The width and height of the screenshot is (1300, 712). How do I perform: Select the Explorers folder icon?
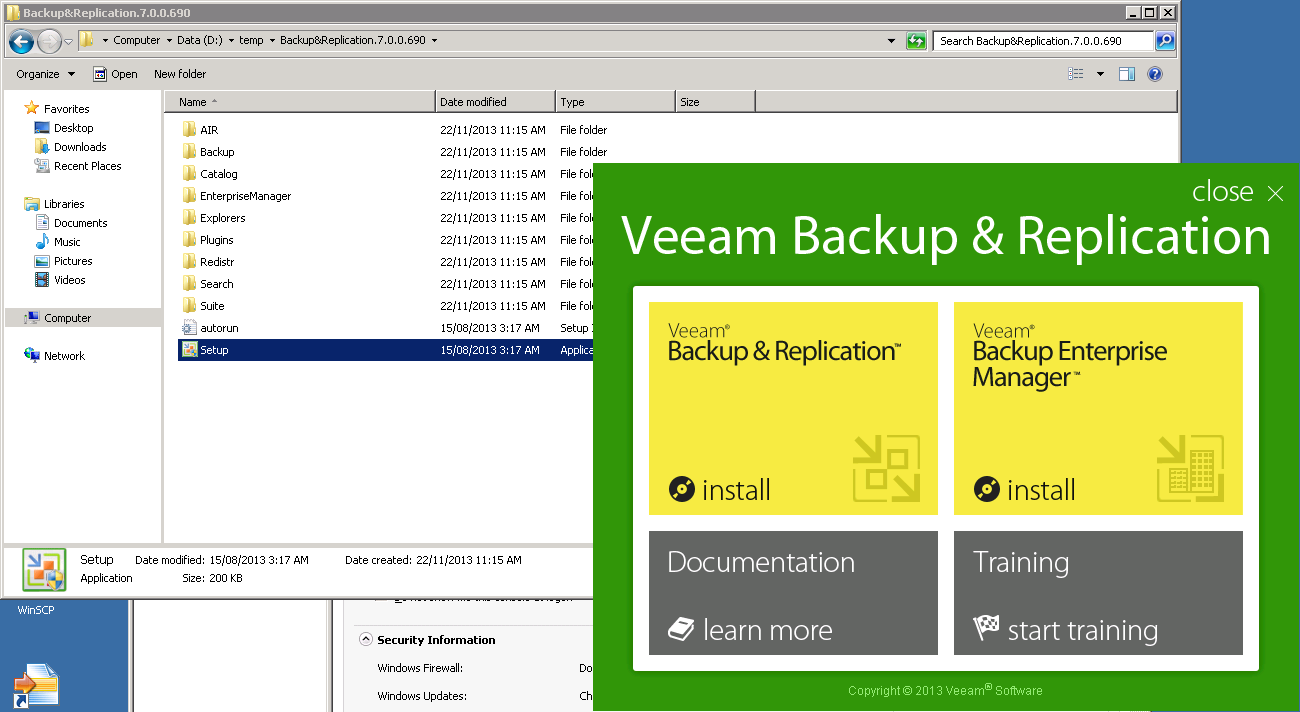(x=190, y=218)
